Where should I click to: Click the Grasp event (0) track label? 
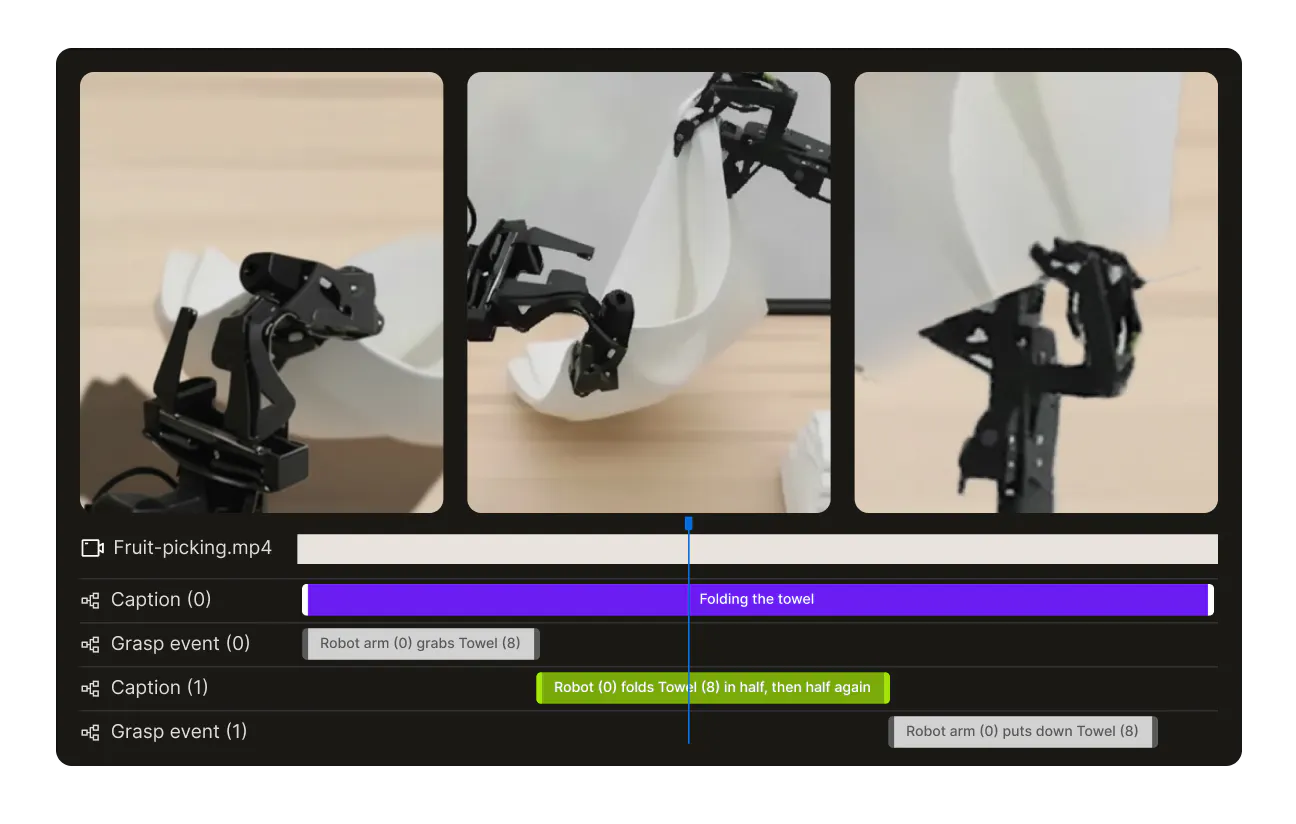[179, 643]
